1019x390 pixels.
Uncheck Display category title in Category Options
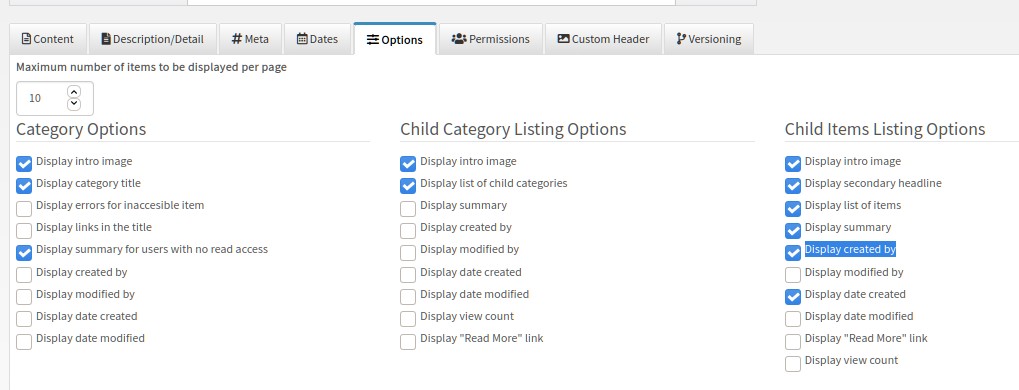24,186
